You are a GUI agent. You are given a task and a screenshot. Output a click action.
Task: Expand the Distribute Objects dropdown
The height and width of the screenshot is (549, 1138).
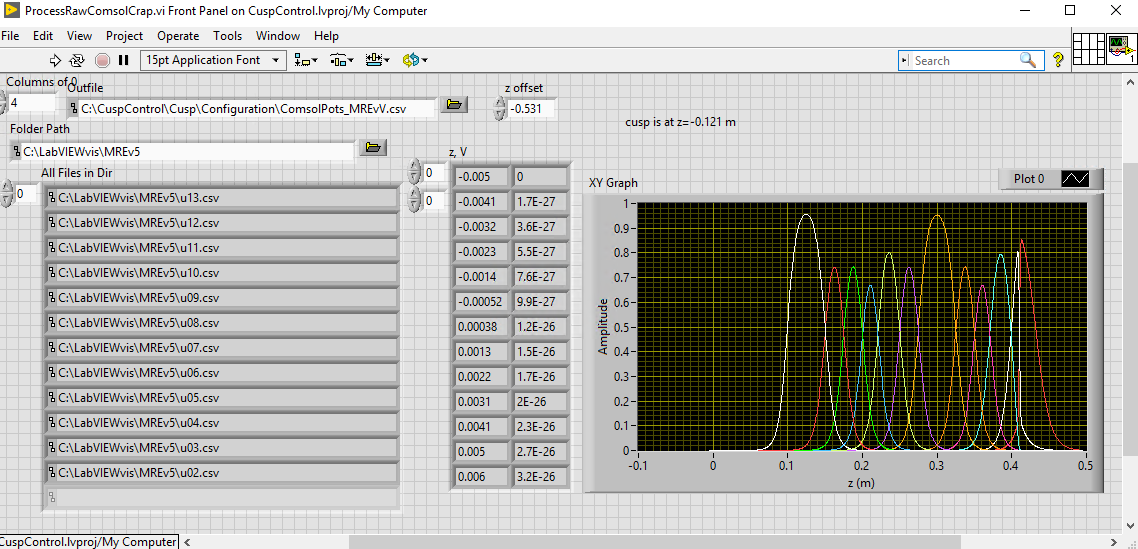tap(341, 60)
